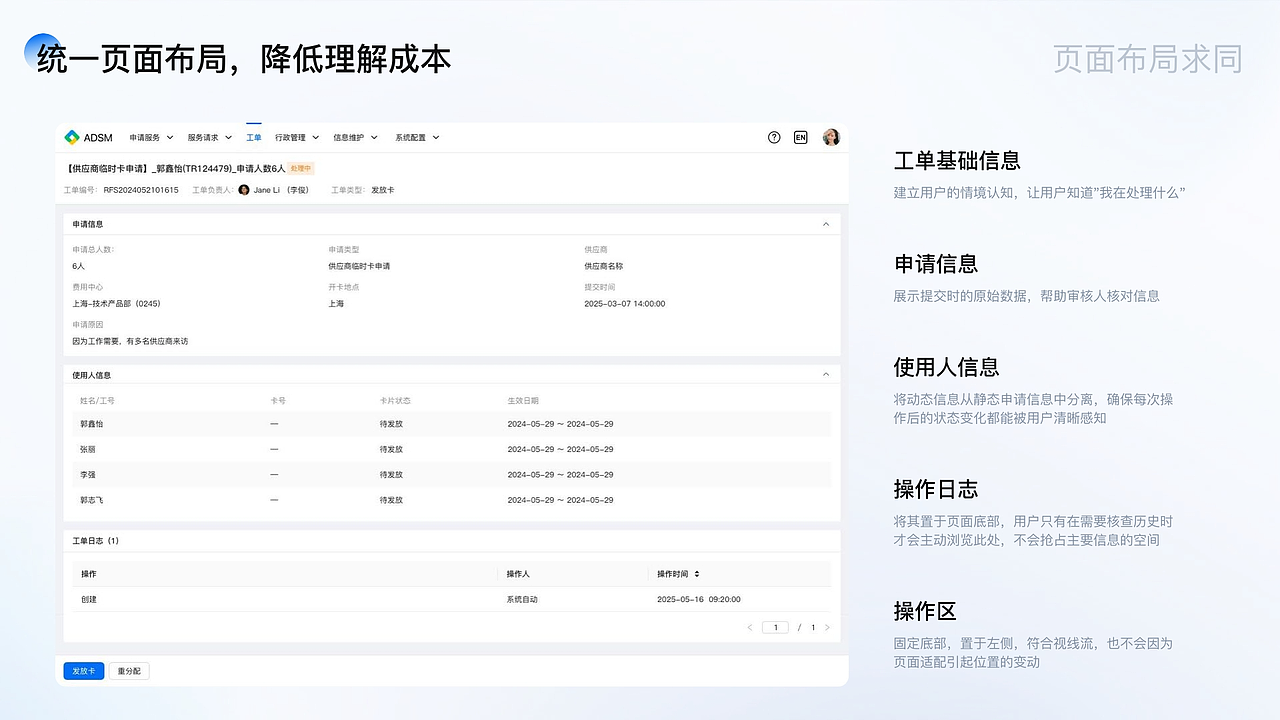Collapse the 使用人信息 section
The height and width of the screenshot is (720, 1280).
(x=825, y=373)
